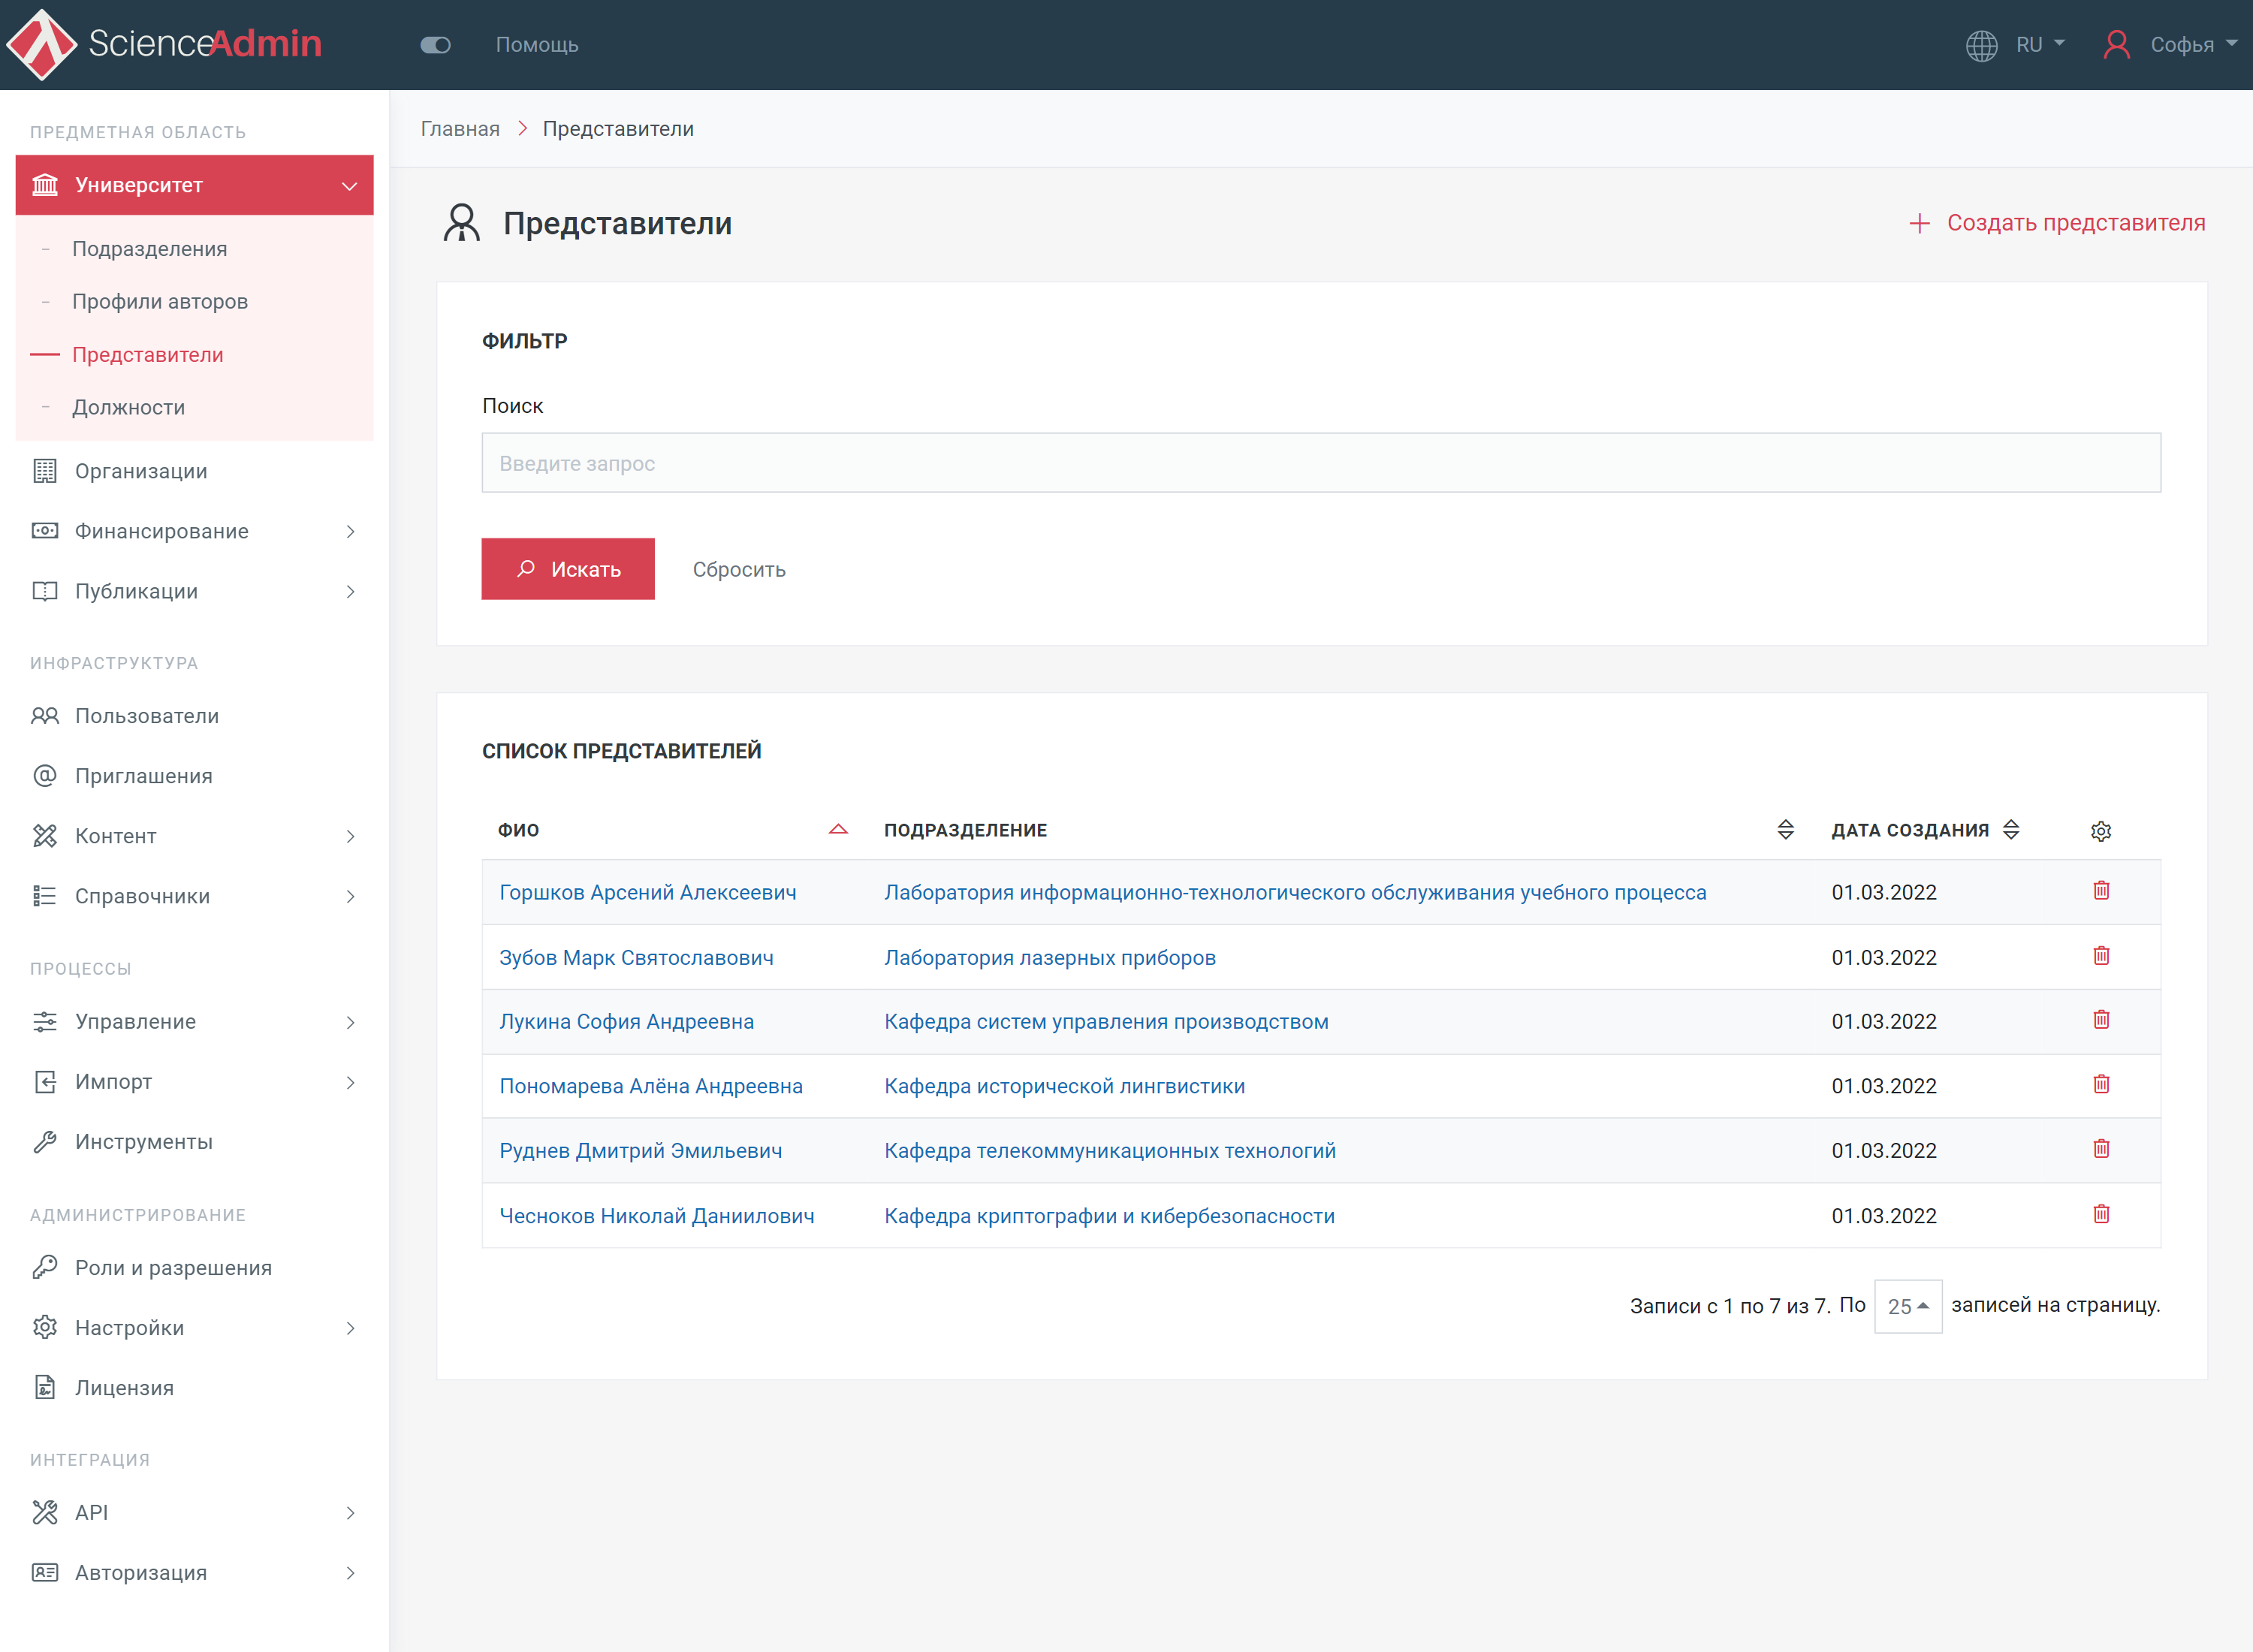
Task: Click the Поиск query input field
Action: click(x=1320, y=463)
